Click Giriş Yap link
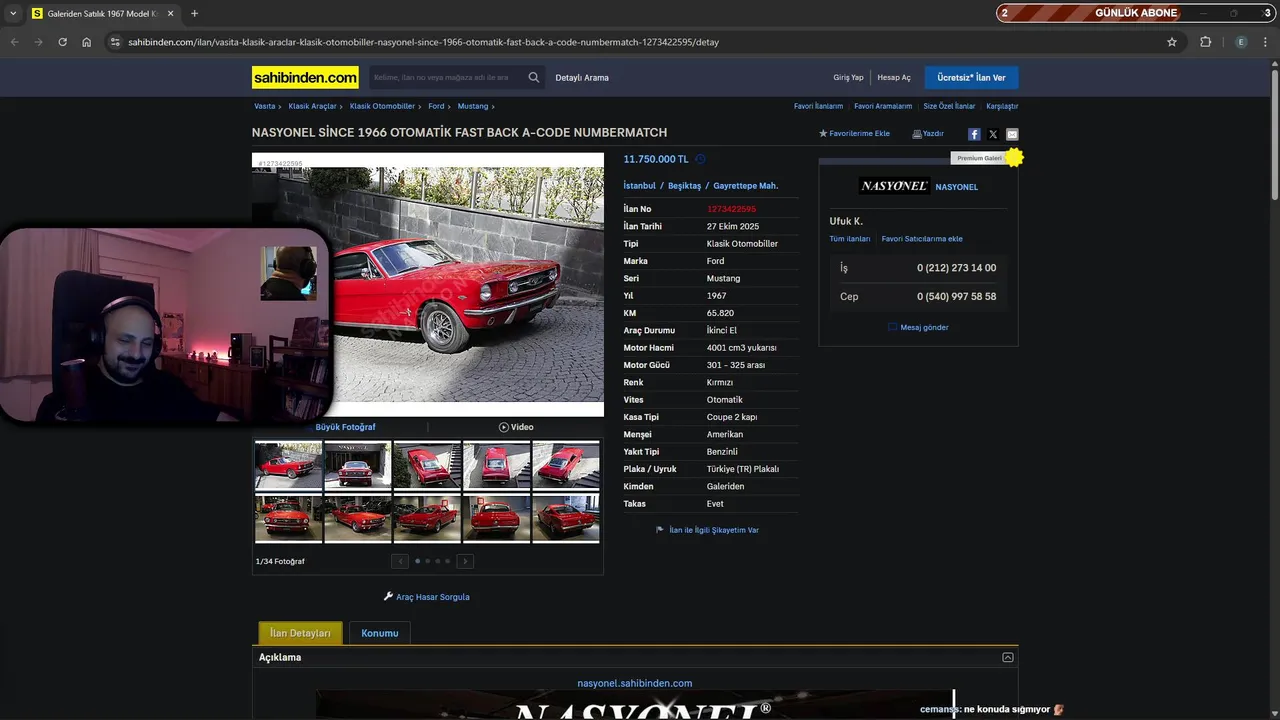The image size is (1280, 720). 848,77
